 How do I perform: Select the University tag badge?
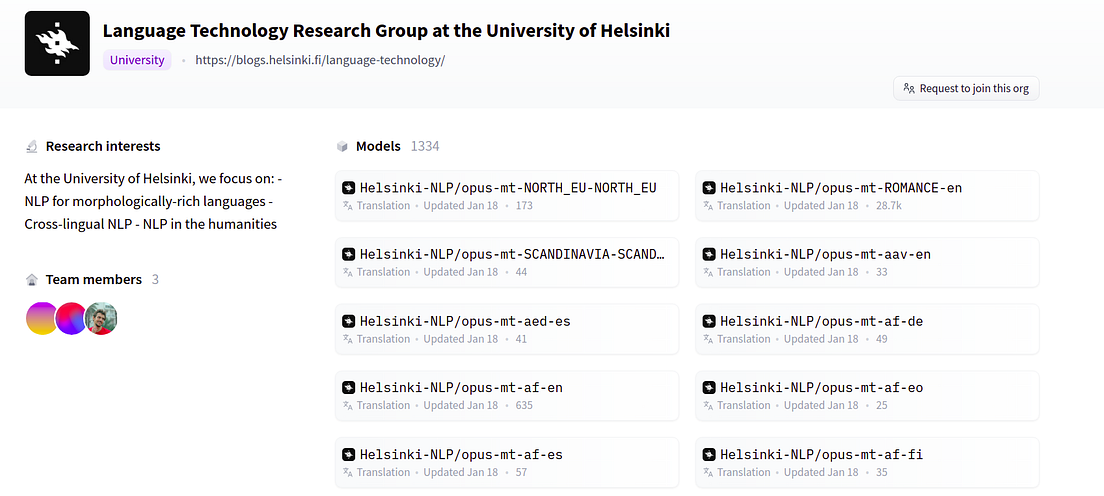(137, 60)
